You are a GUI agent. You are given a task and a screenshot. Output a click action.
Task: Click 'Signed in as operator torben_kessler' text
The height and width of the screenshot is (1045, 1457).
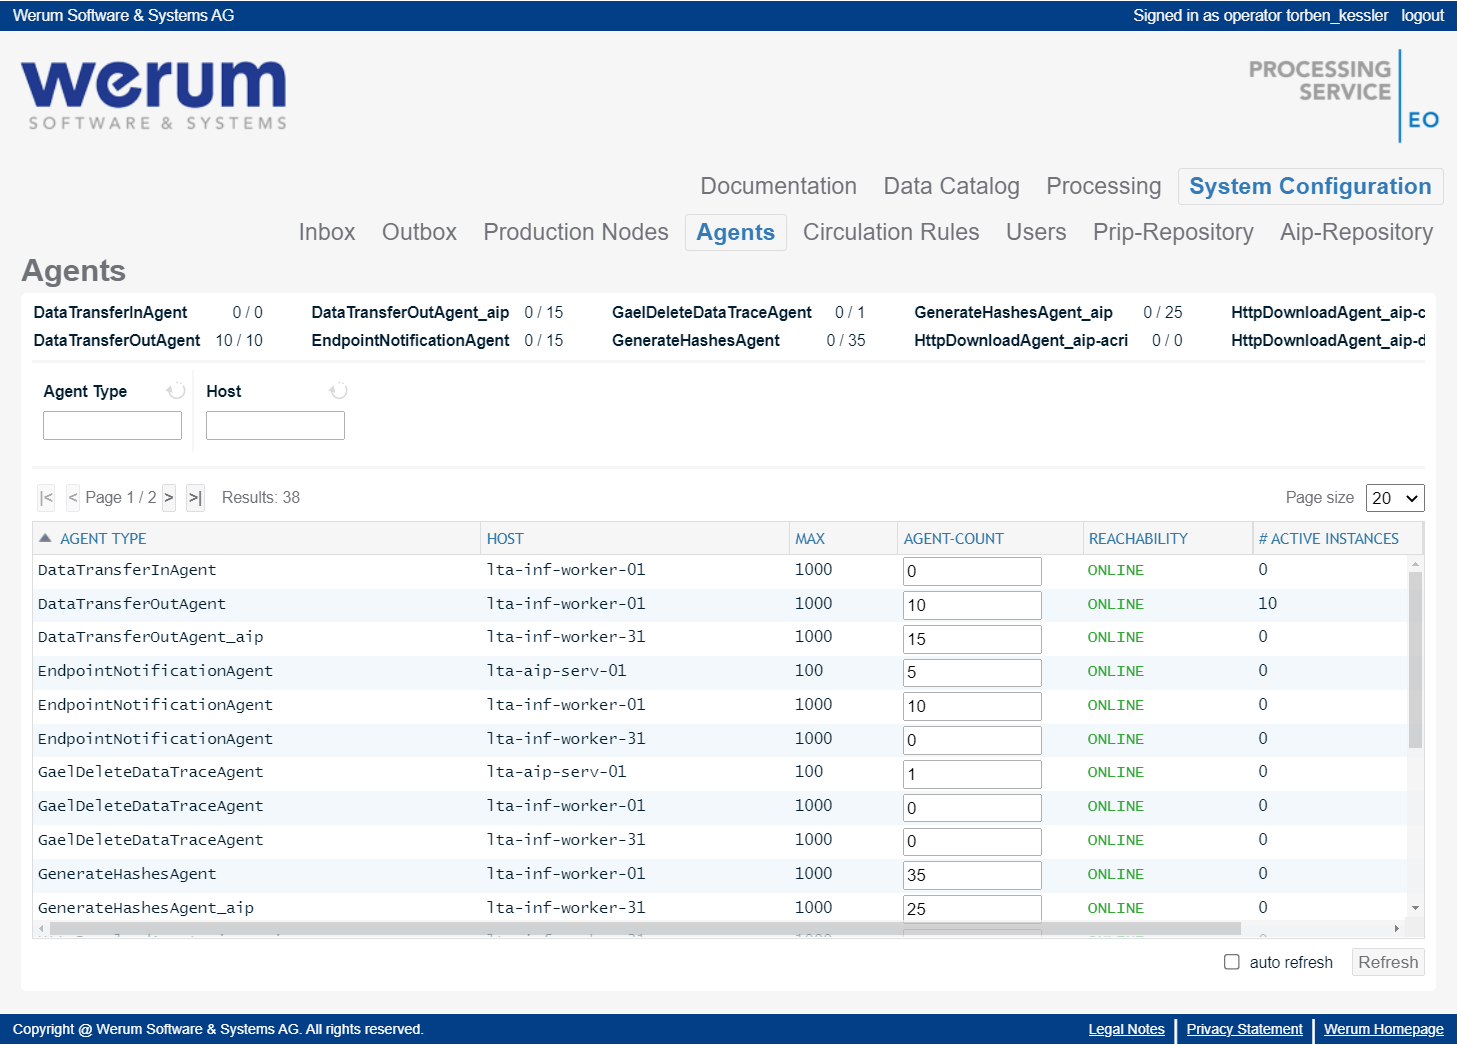pos(1260,15)
